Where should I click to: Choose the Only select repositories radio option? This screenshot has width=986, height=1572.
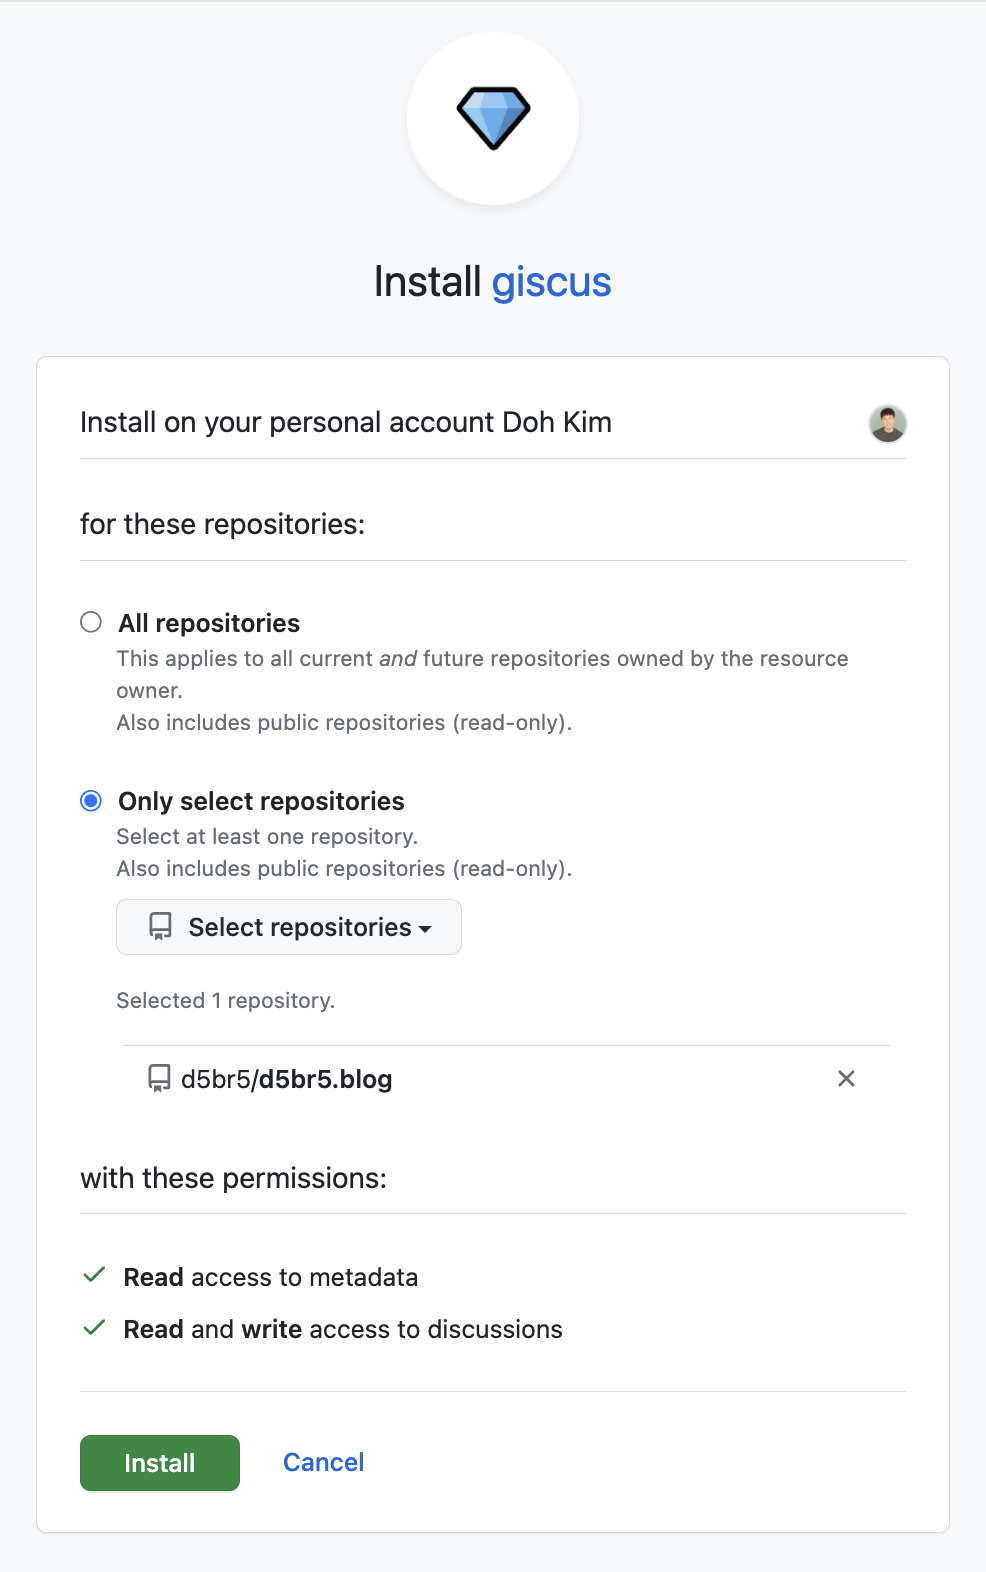point(91,800)
